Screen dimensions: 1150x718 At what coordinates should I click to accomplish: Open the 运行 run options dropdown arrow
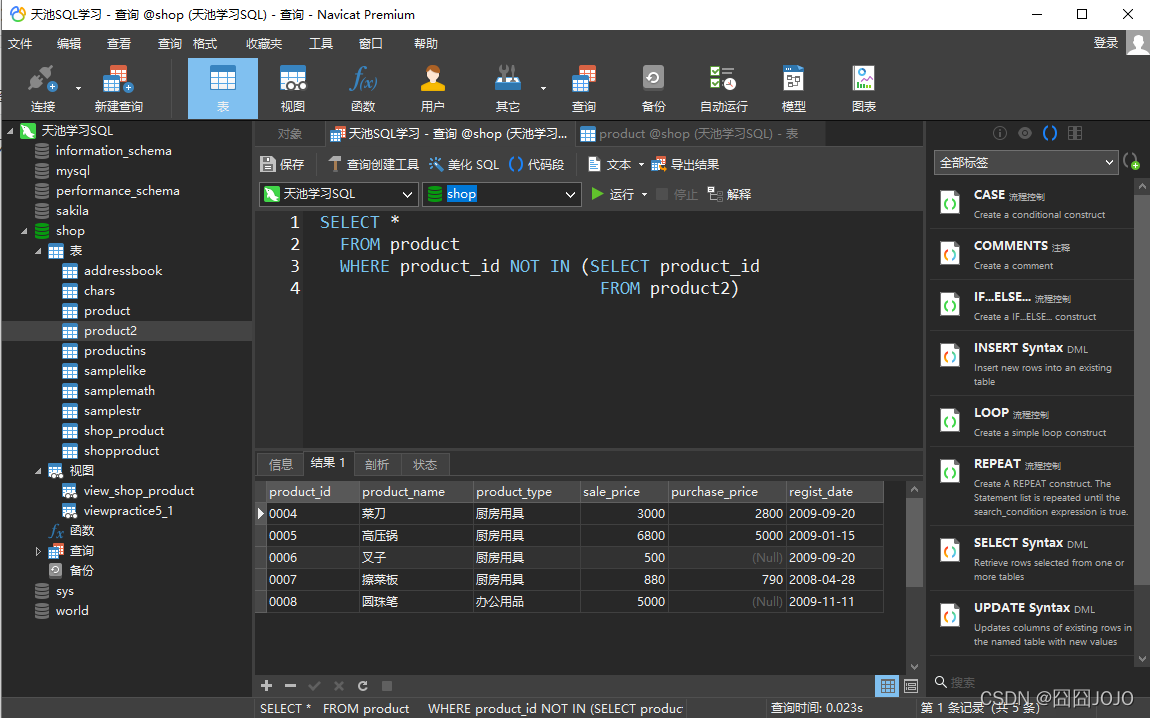(645, 194)
